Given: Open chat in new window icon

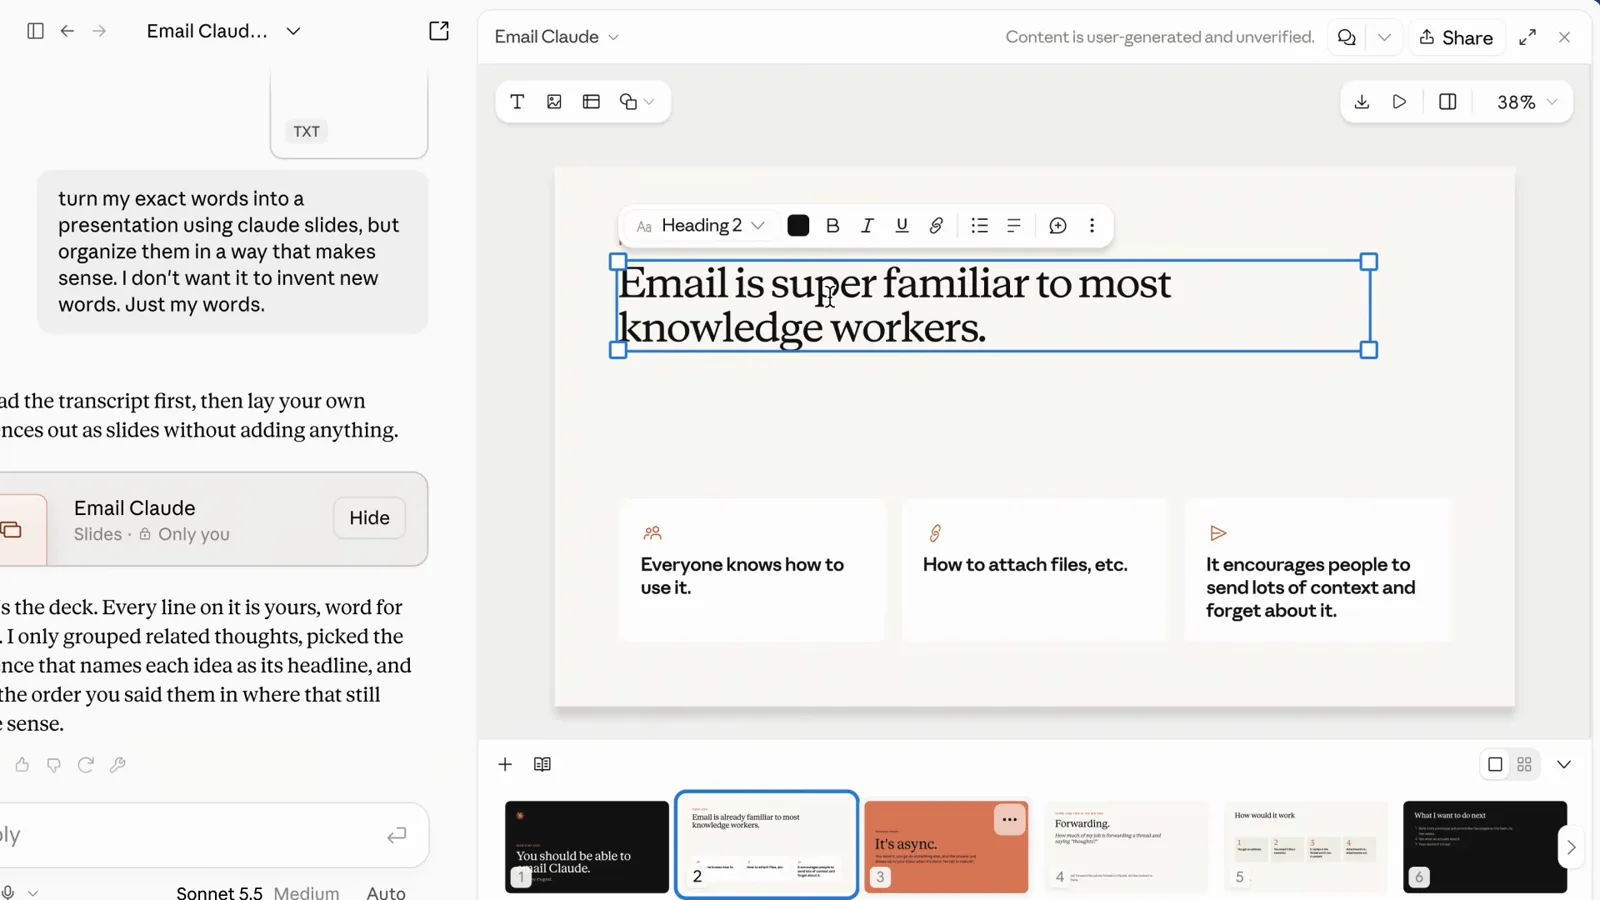Looking at the screenshot, I should click(439, 31).
